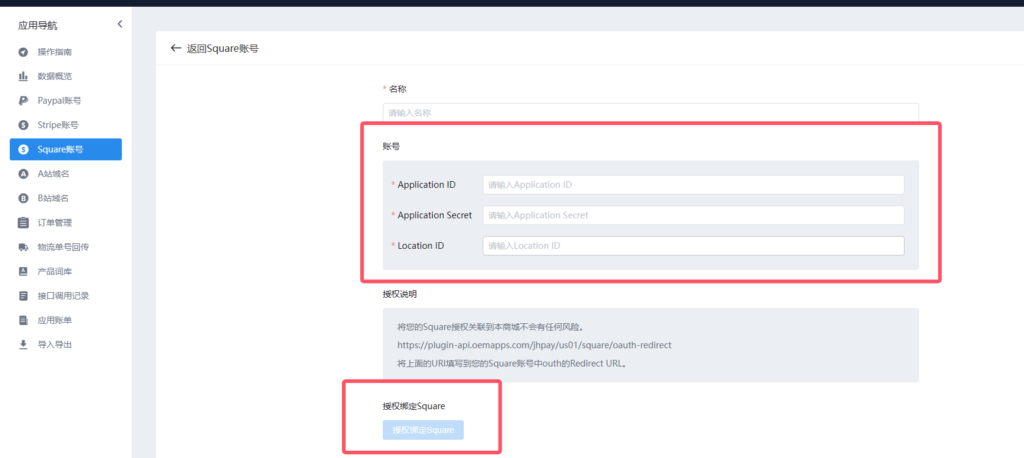Click the Application ID field label
Image resolution: width=1024 pixels, height=458 pixels.
pos(426,185)
